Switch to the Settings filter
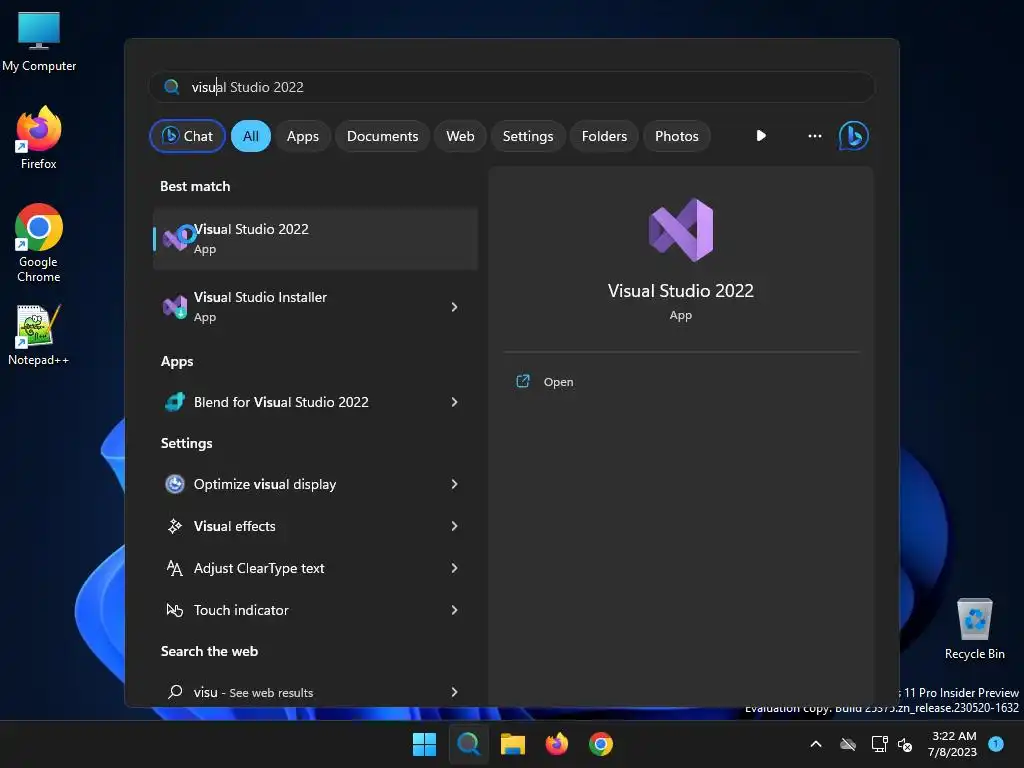1024x768 pixels. coord(528,136)
